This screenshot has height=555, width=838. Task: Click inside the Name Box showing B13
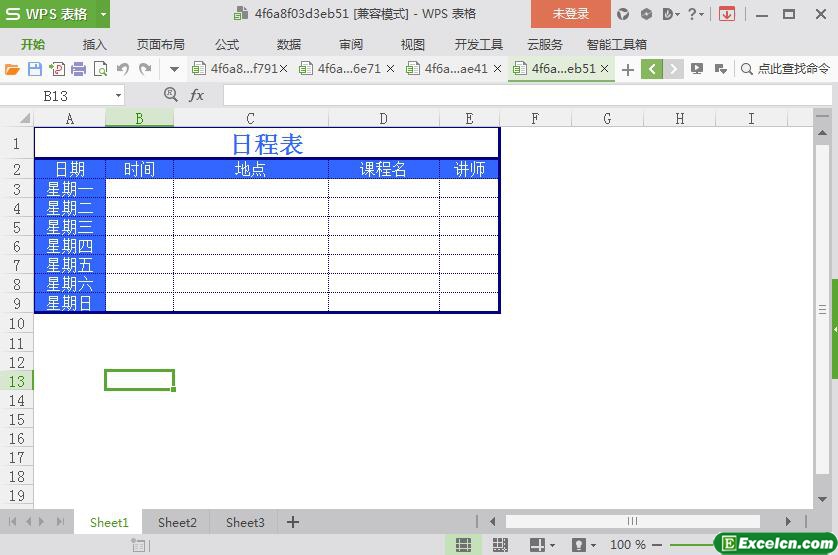pyautogui.click(x=56, y=96)
